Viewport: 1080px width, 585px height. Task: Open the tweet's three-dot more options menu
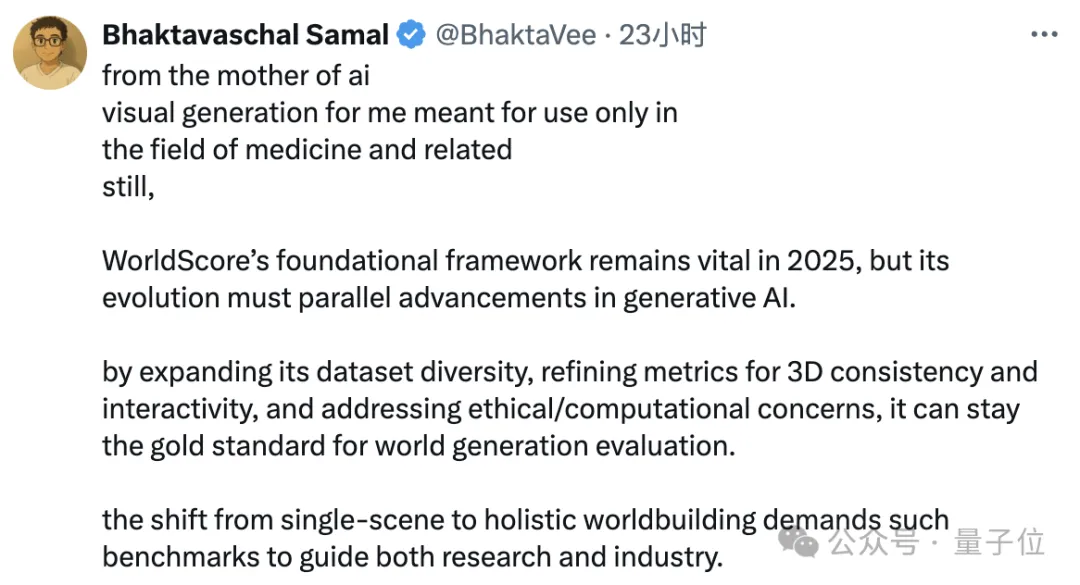pos(1043,34)
